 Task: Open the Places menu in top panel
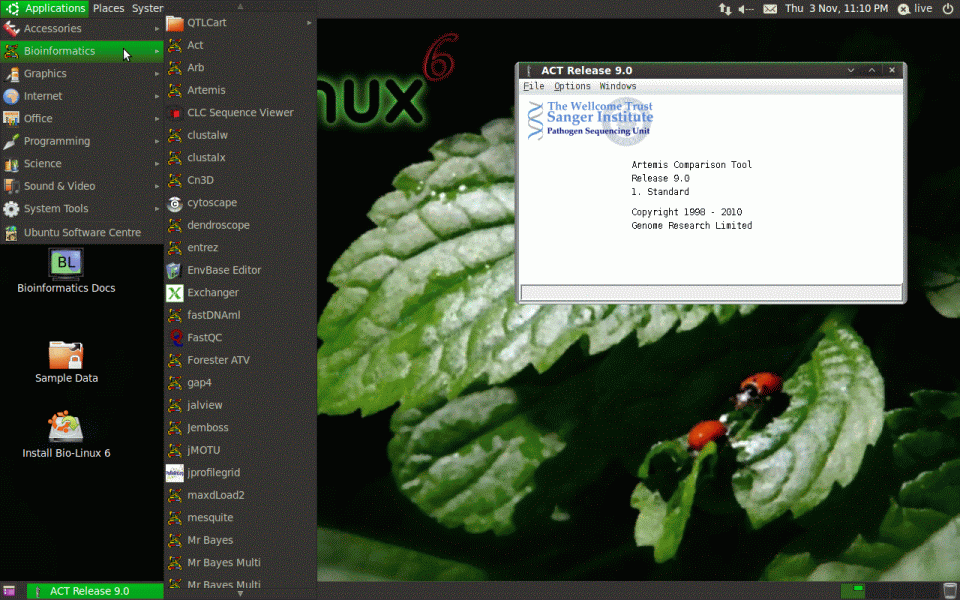pos(108,8)
